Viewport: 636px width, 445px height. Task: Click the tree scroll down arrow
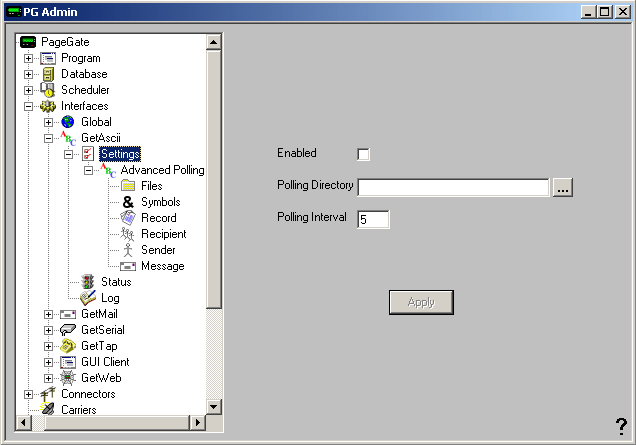213,406
